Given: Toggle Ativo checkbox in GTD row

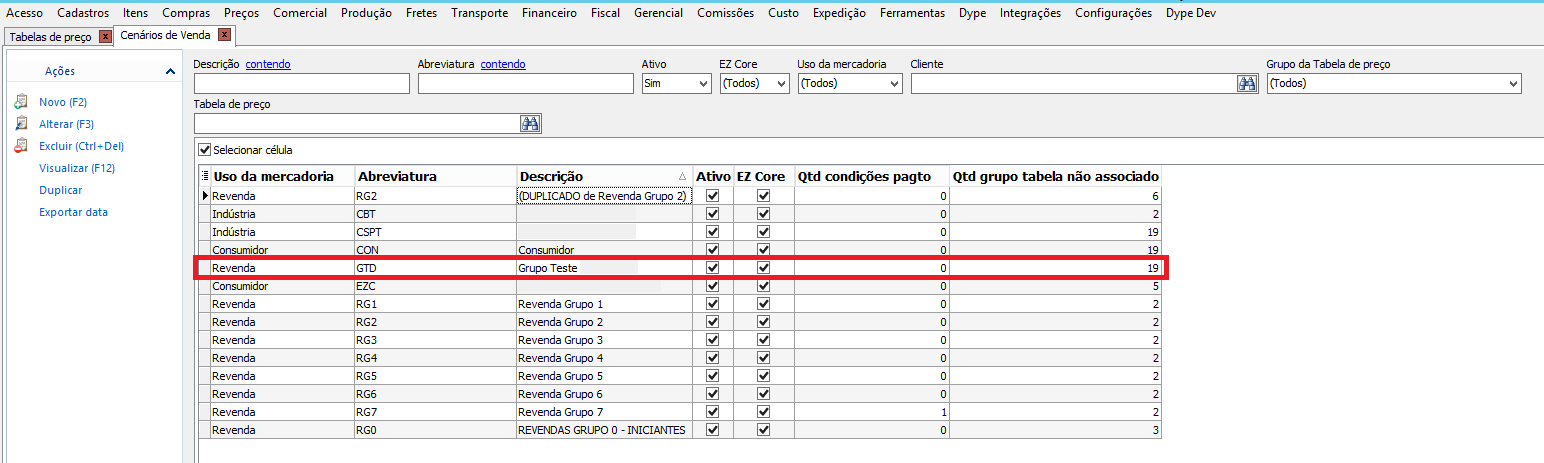Looking at the screenshot, I should [x=713, y=268].
